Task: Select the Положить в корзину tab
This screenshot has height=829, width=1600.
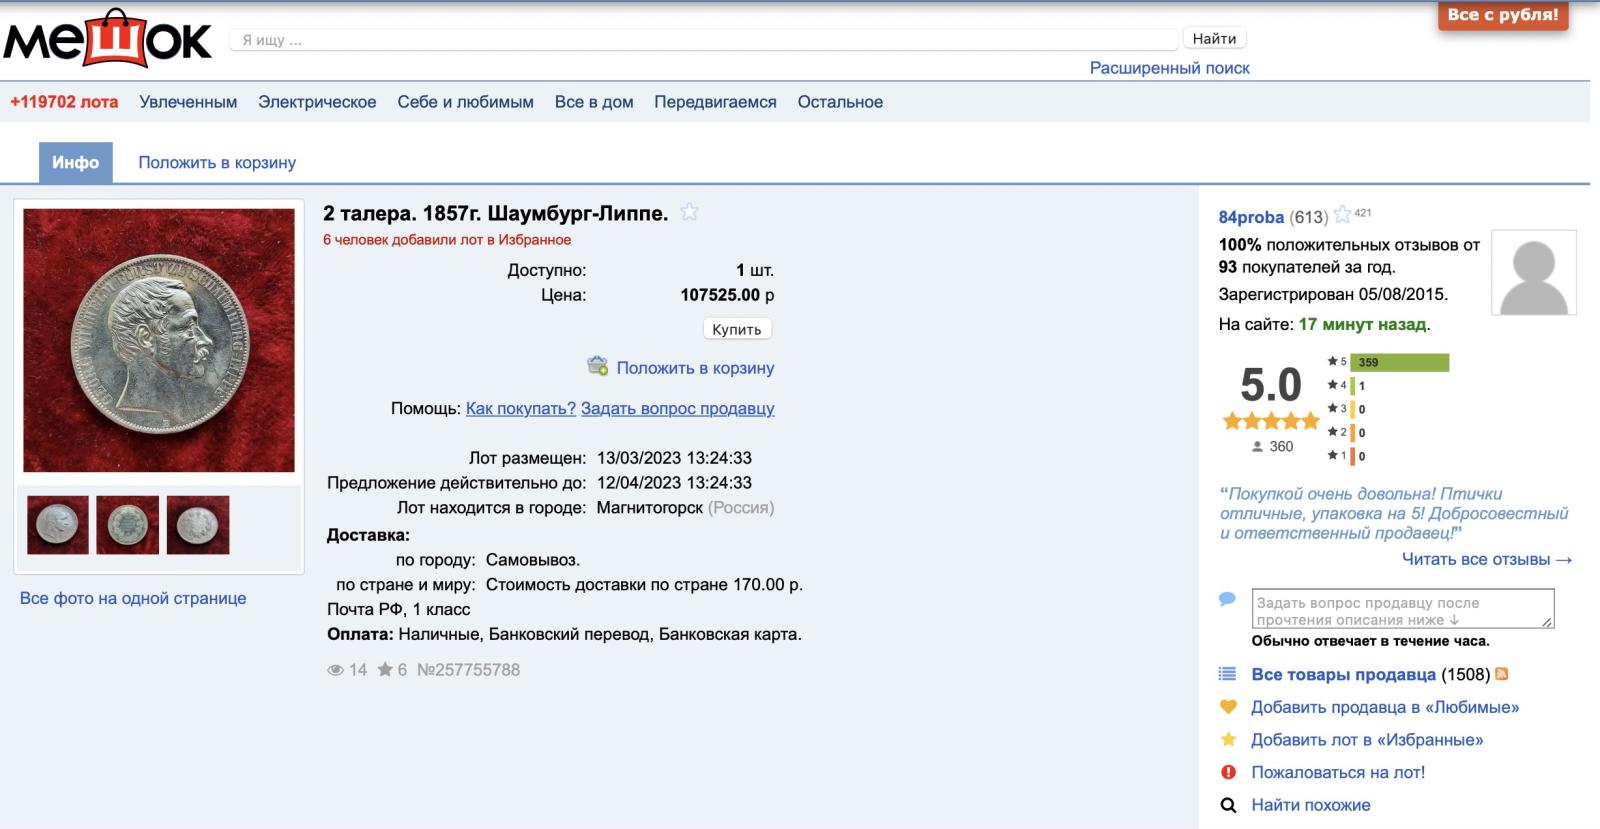Action: 217,162
